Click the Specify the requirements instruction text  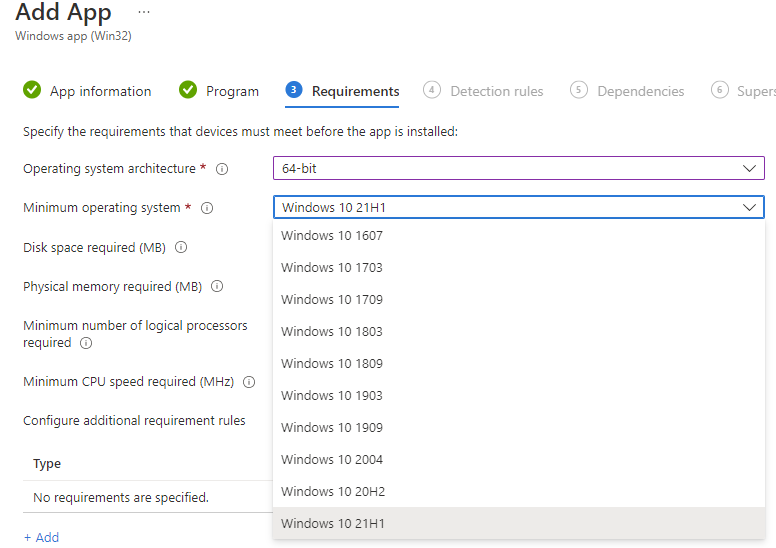241,132
